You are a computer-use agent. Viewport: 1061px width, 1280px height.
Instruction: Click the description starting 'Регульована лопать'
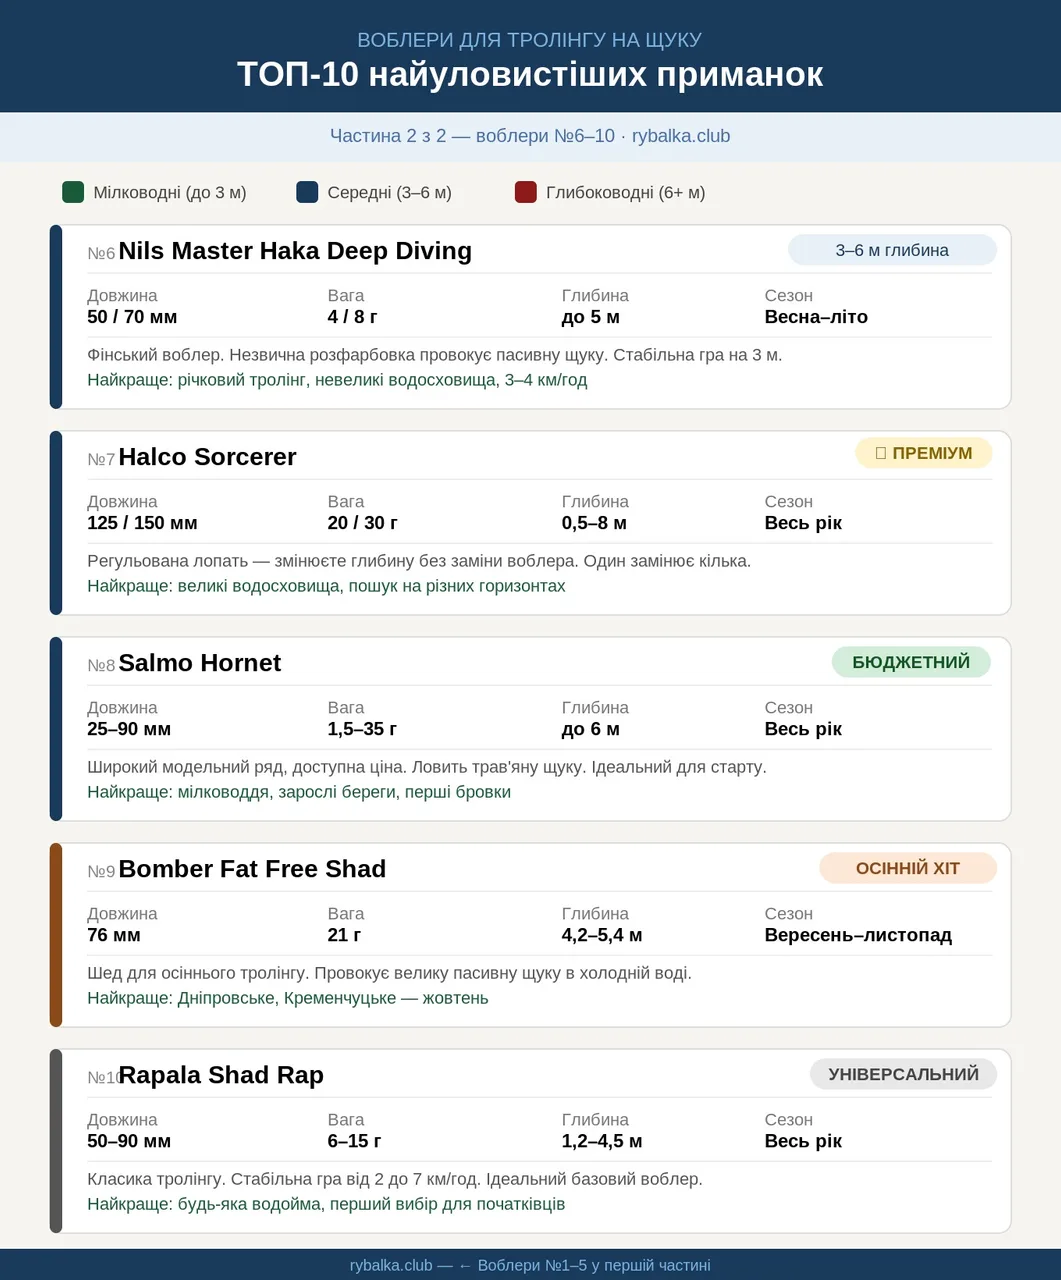click(x=419, y=561)
